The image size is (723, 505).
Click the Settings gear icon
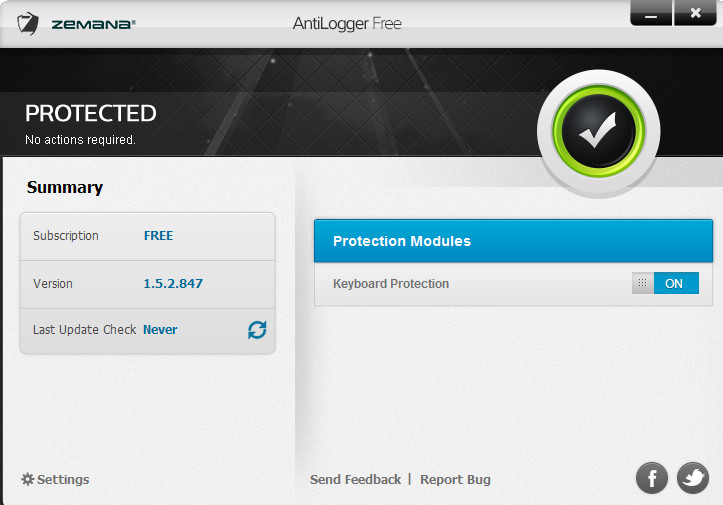tap(28, 479)
